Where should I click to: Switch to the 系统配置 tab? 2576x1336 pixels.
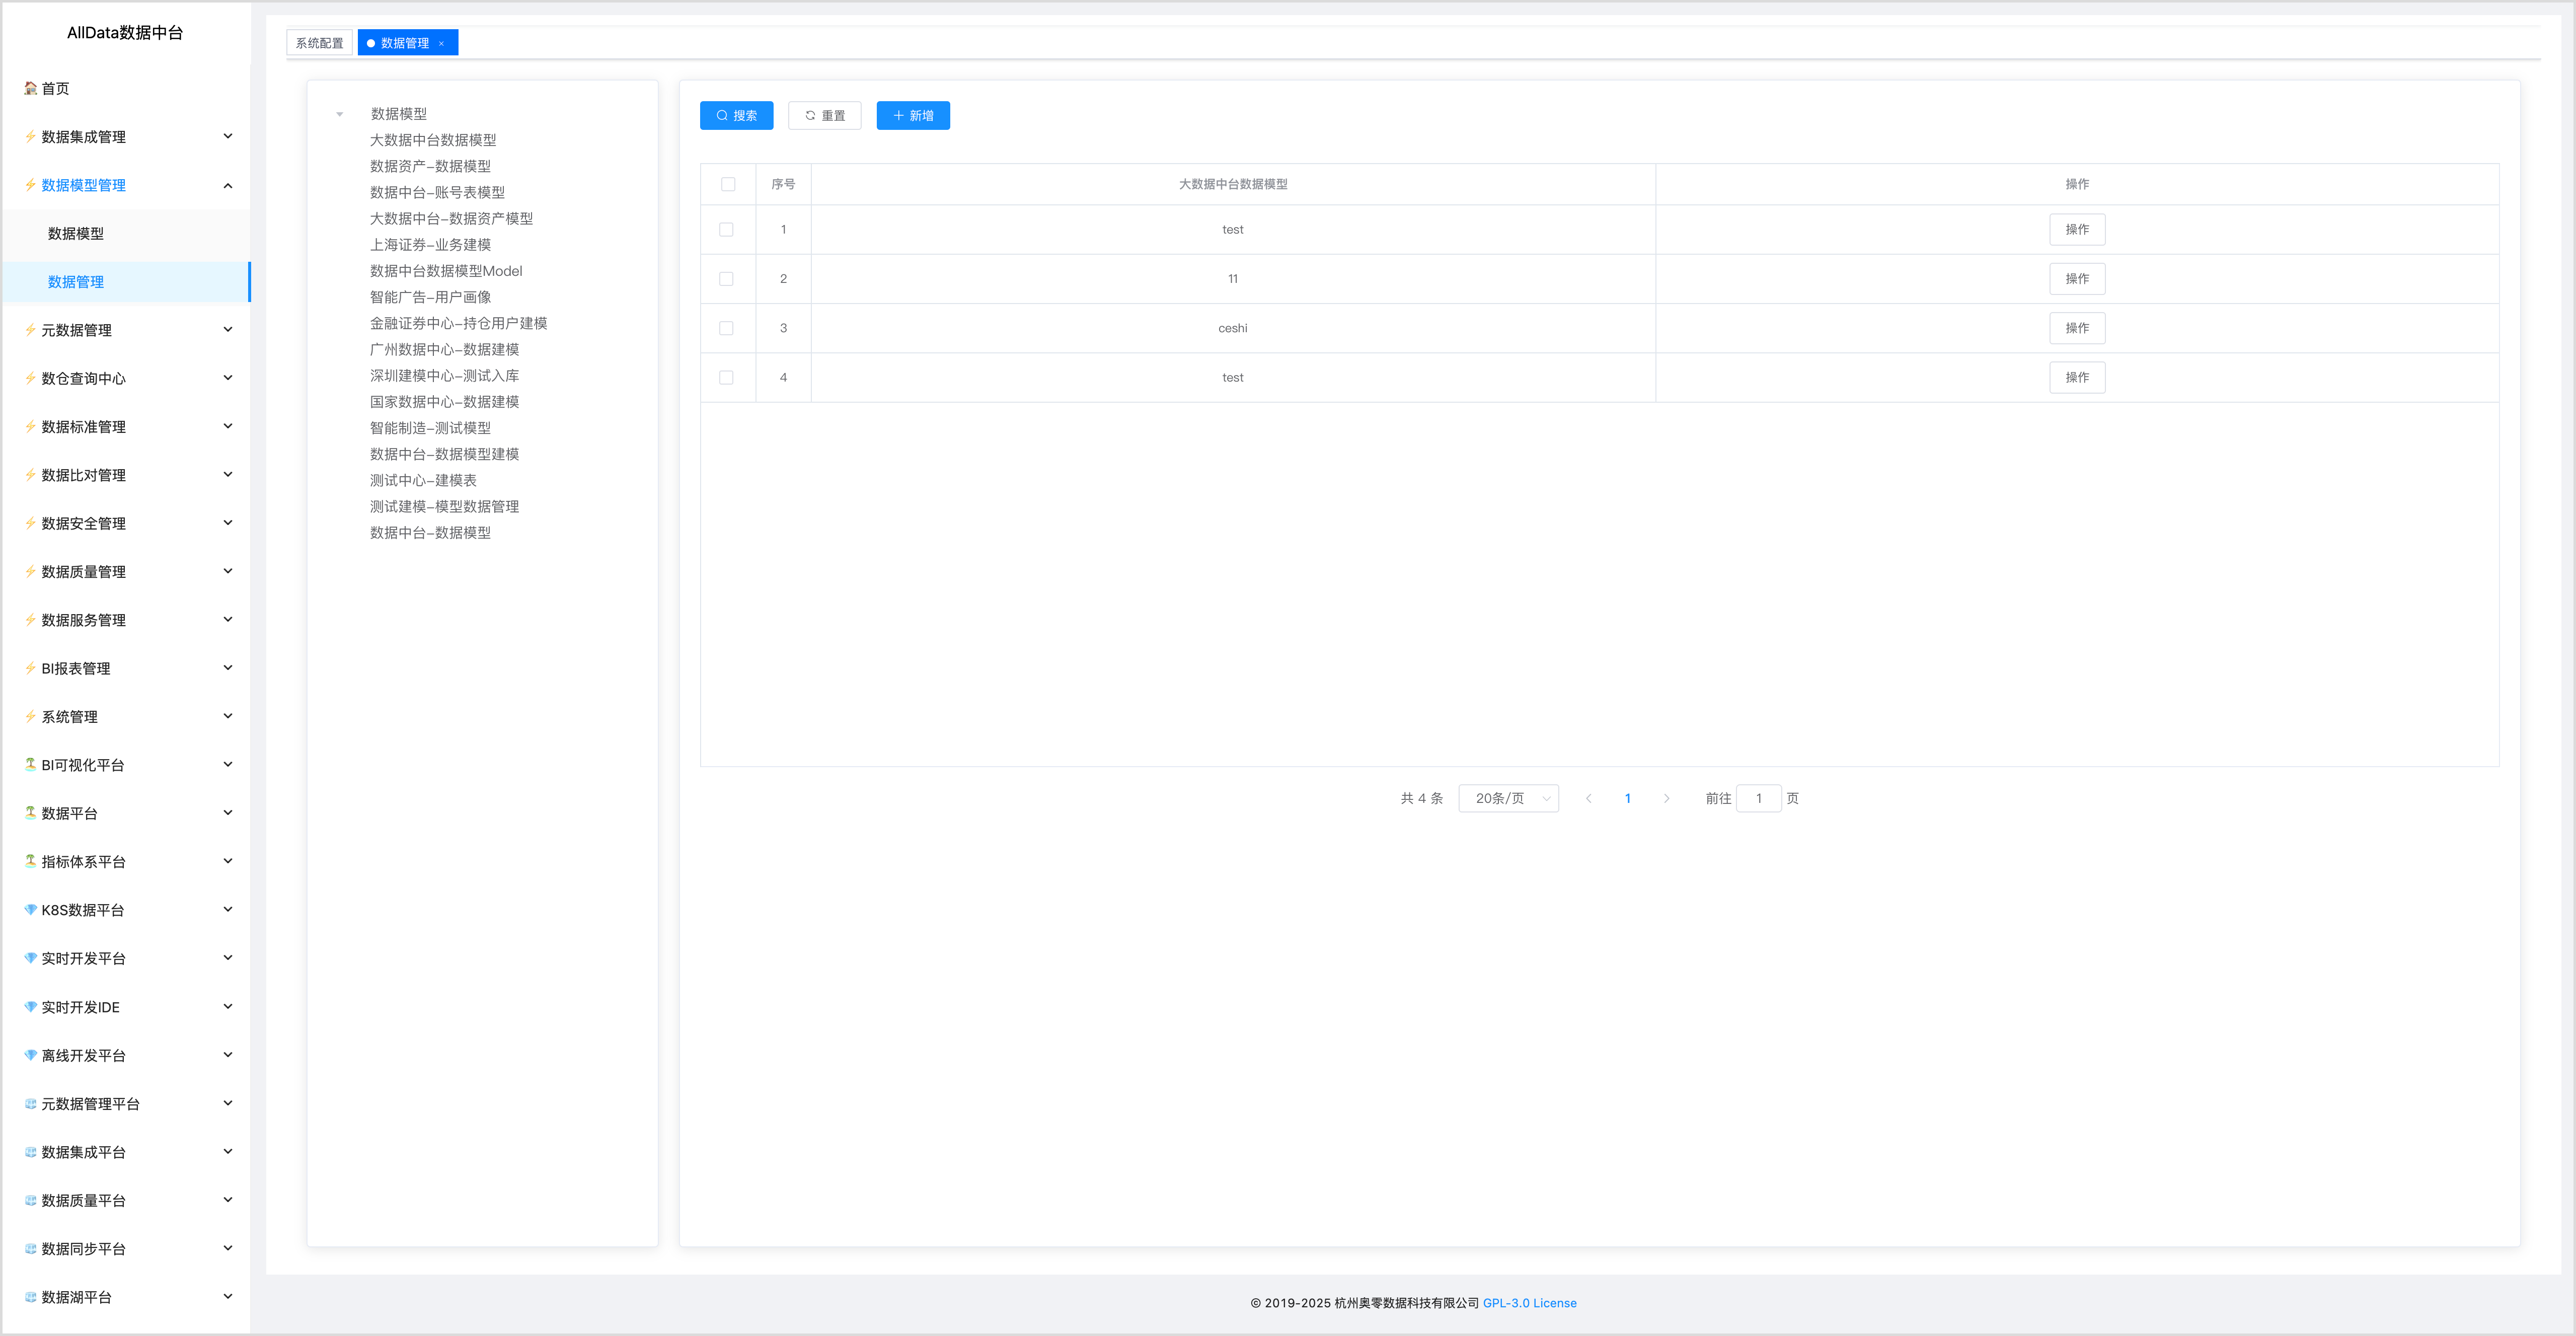pyautogui.click(x=319, y=43)
